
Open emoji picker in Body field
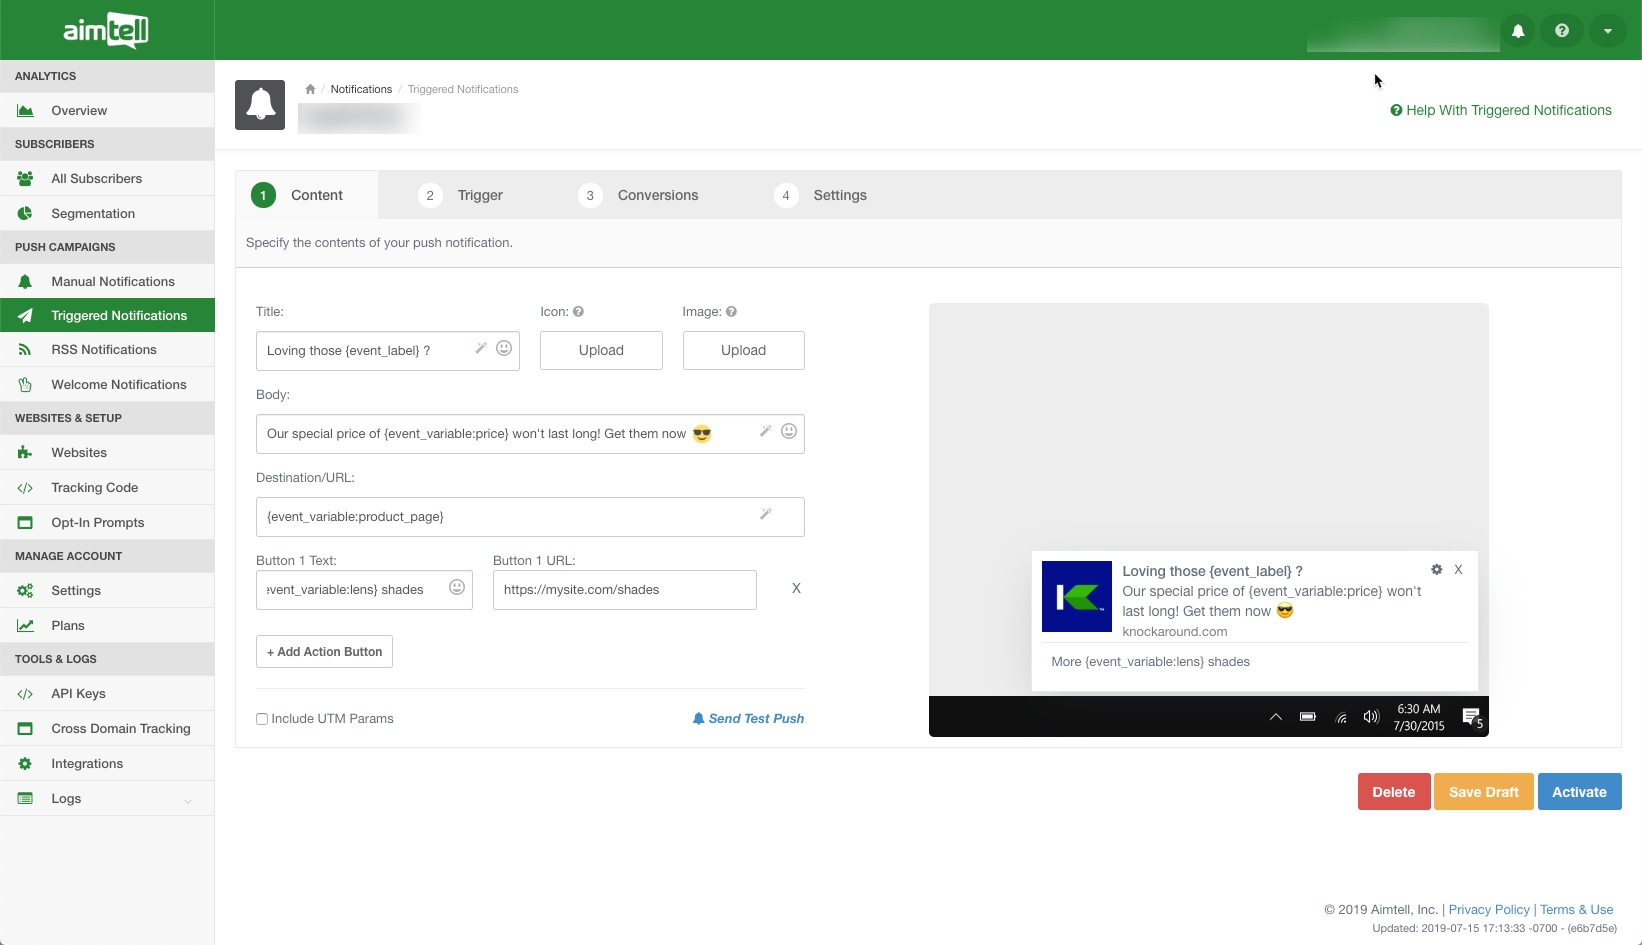pos(789,431)
